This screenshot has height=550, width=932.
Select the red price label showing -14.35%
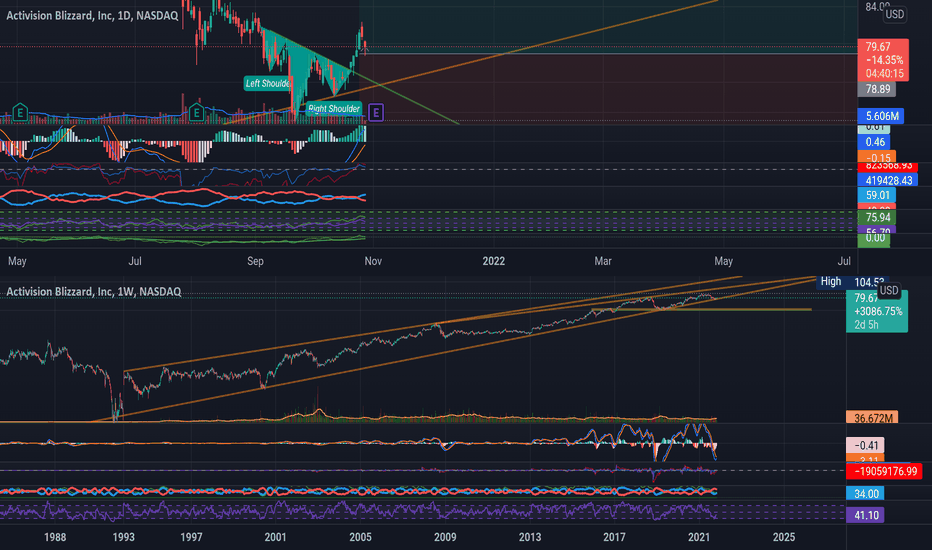[x=883, y=59]
